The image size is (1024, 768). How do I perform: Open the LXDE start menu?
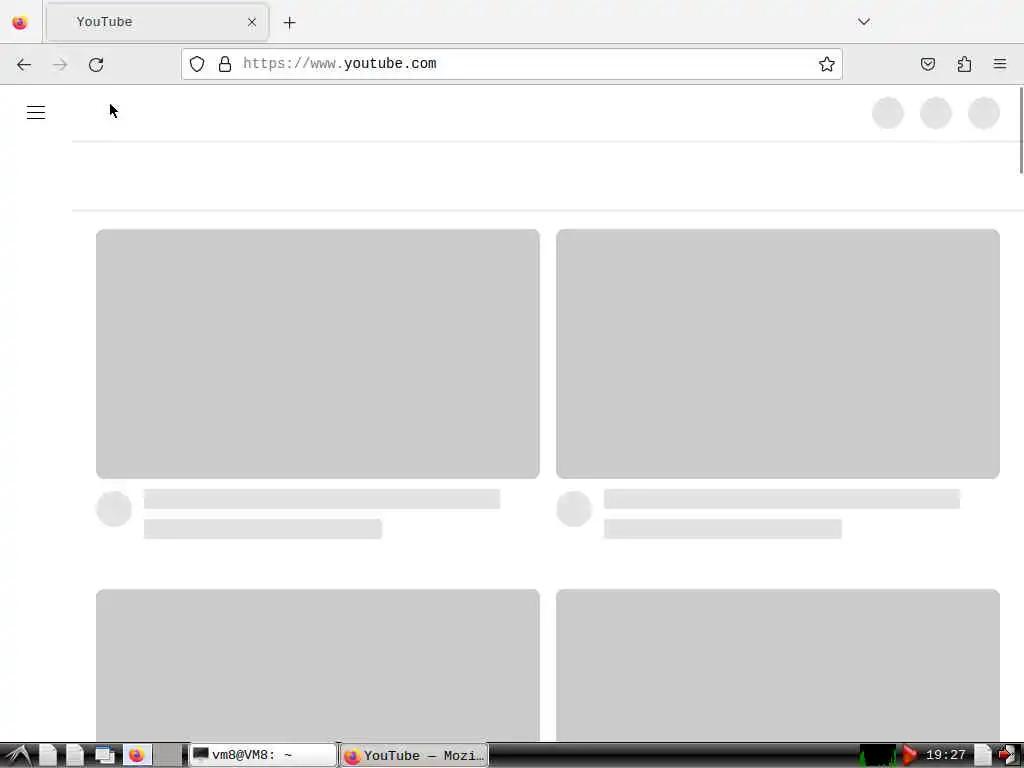[x=18, y=756]
